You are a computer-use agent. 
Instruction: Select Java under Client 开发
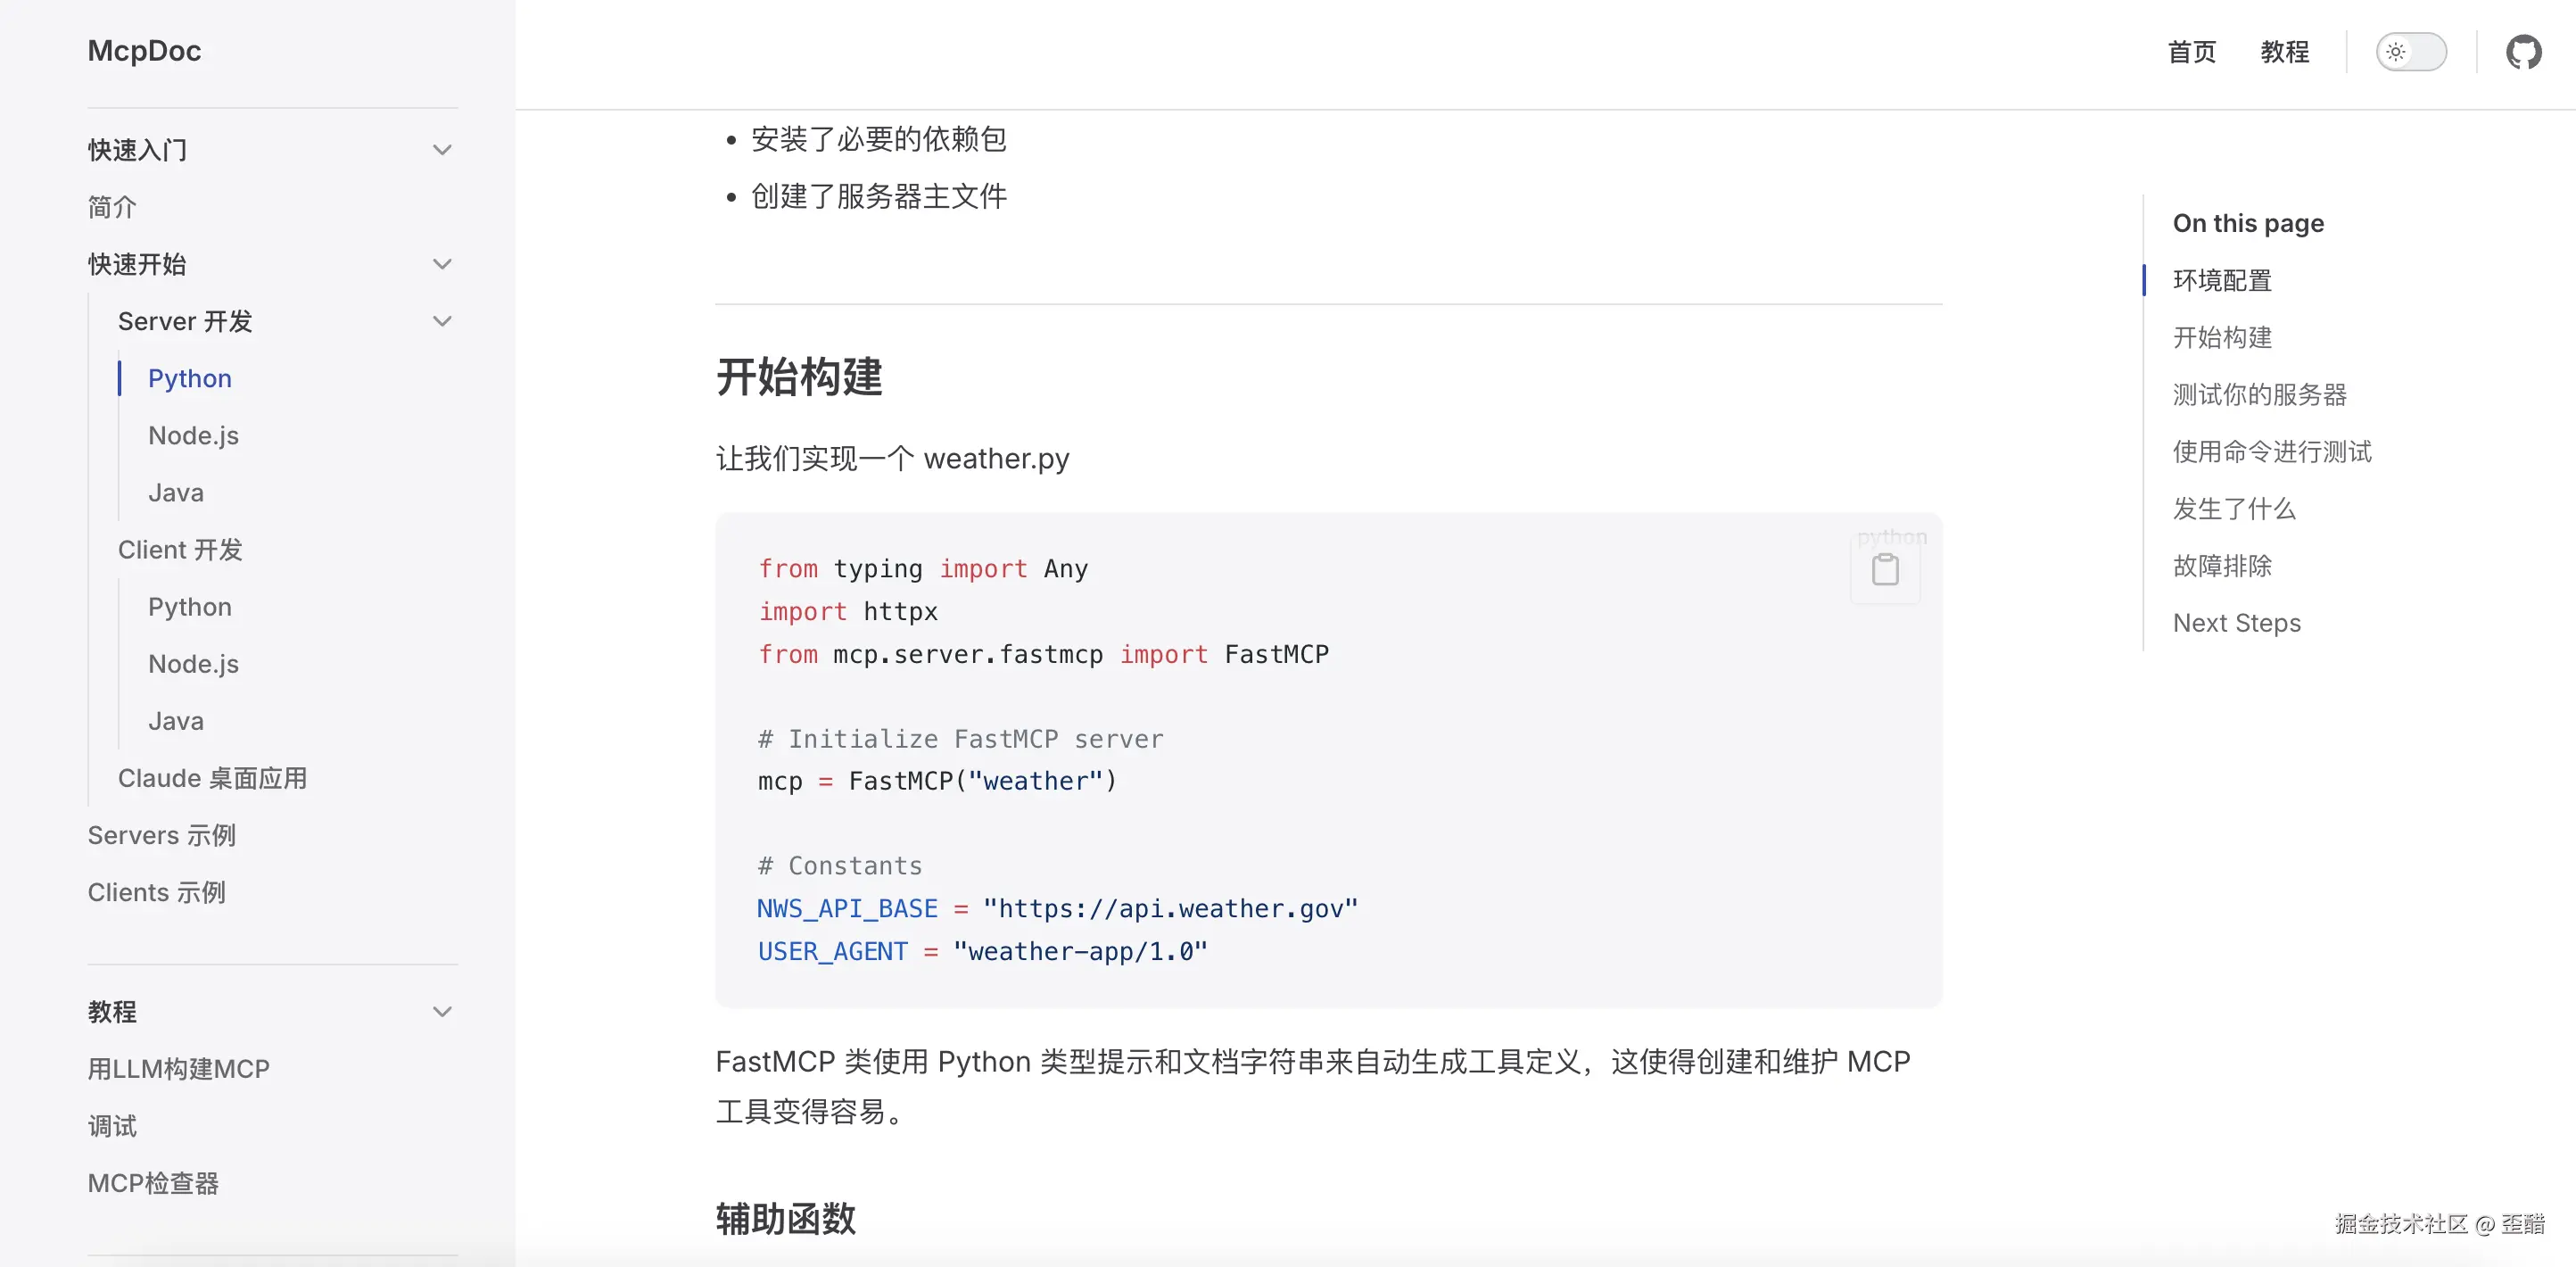(x=175, y=721)
